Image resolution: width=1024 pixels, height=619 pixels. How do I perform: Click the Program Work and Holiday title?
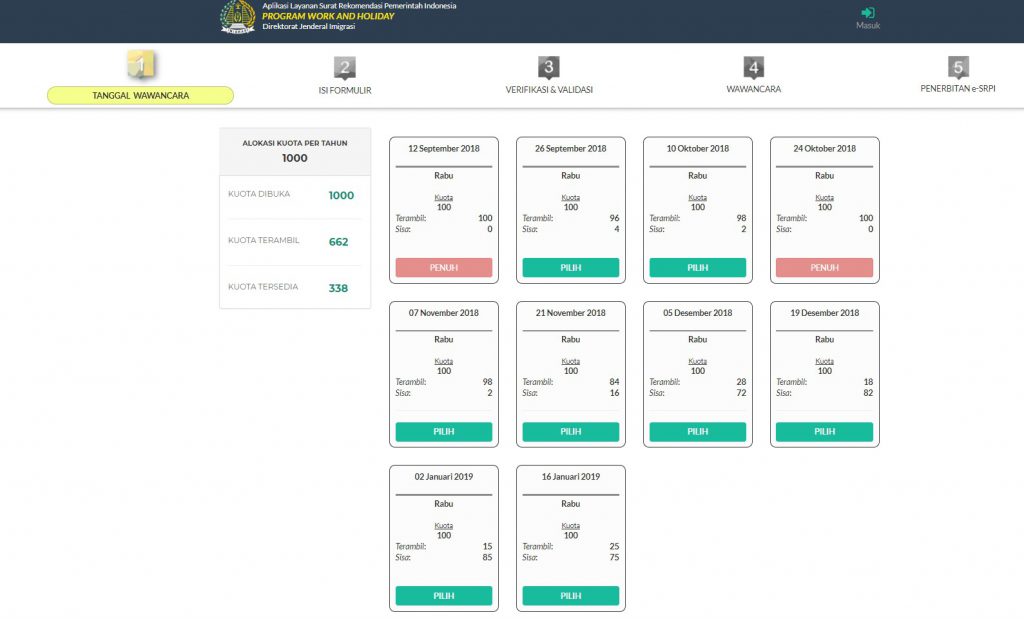point(328,16)
